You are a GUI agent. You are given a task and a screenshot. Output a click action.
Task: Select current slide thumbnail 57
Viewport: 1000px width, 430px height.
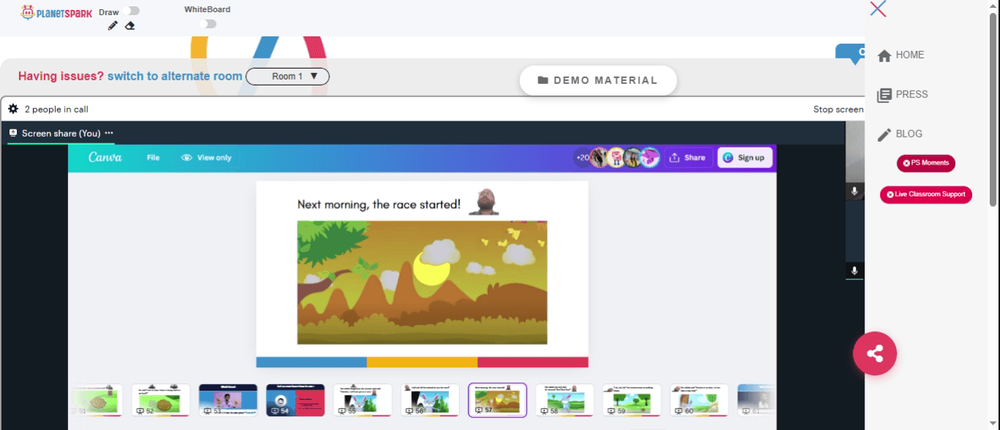497,400
